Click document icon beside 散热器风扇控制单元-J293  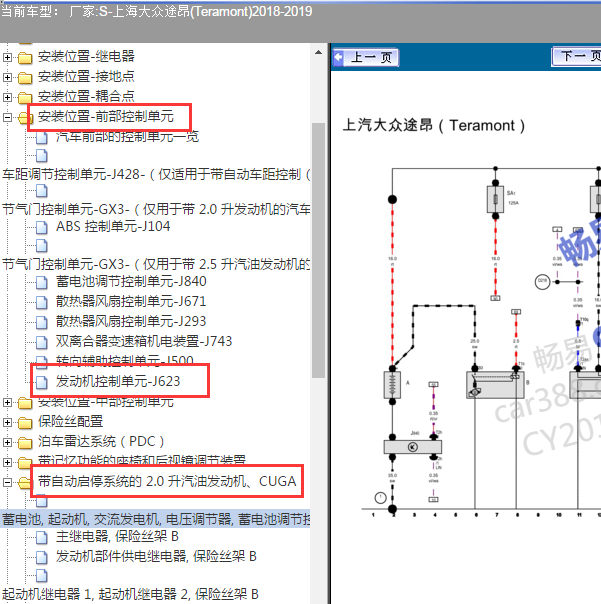point(42,322)
